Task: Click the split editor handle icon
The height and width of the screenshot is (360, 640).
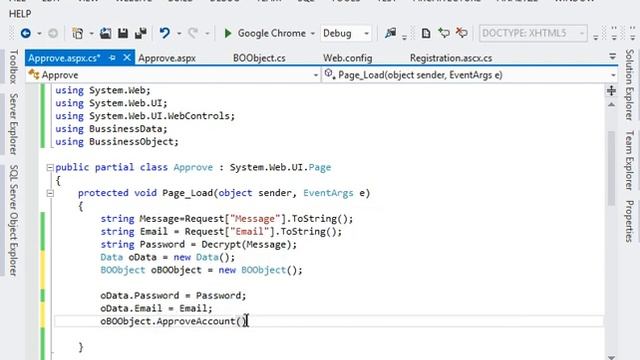Action: click(x=611, y=91)
